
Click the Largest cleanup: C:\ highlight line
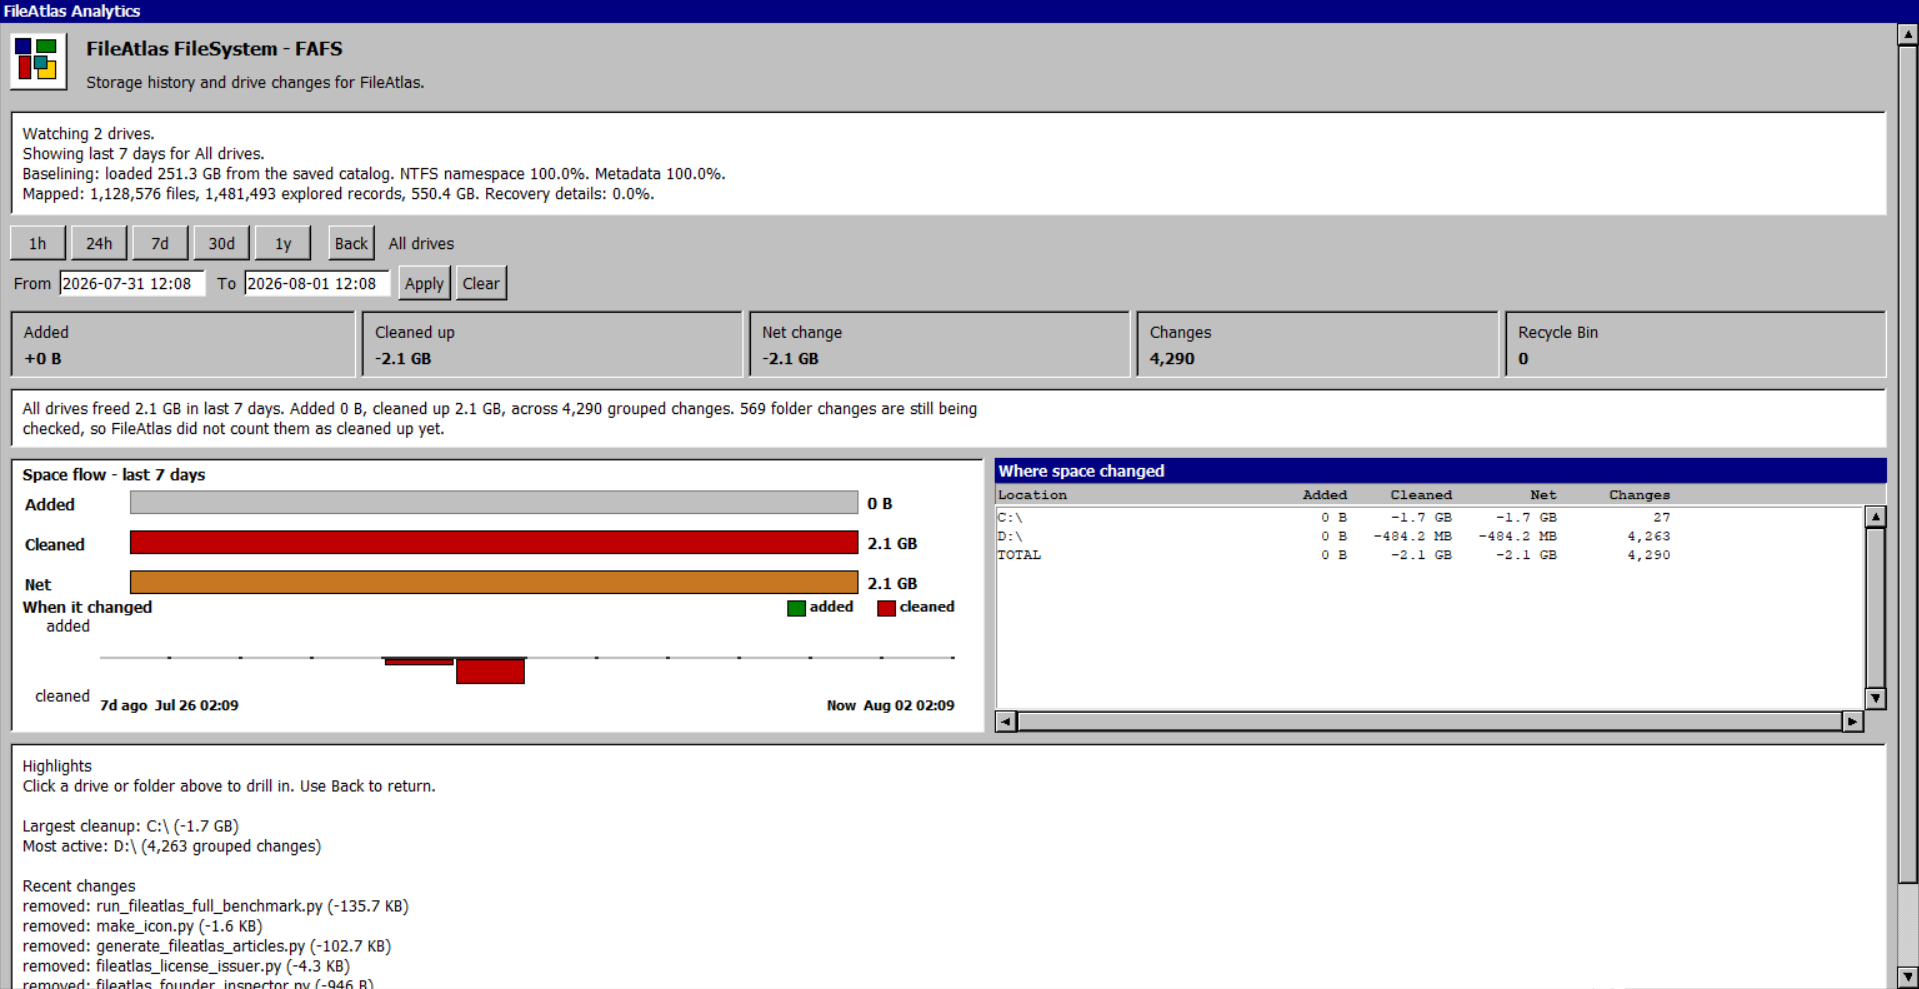[x=131, y=826]
